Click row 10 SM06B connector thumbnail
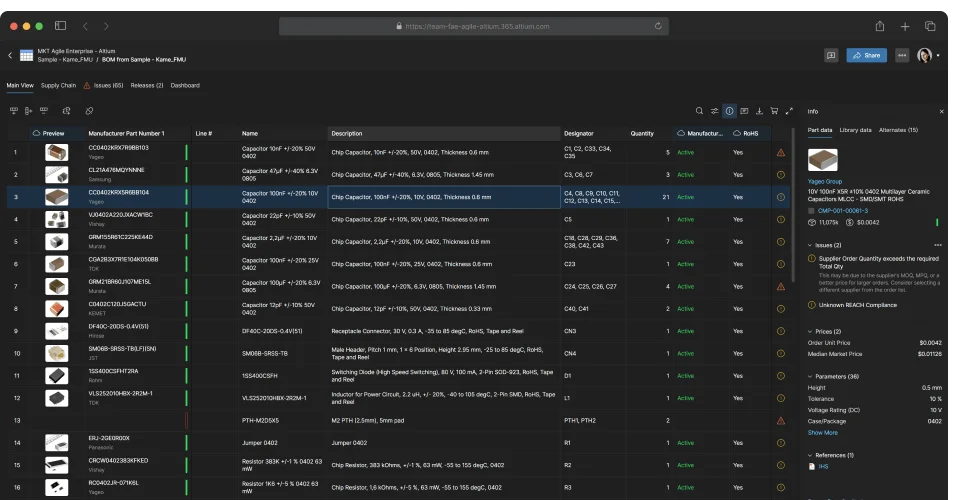The image size is (960, 500). (56, 353)
